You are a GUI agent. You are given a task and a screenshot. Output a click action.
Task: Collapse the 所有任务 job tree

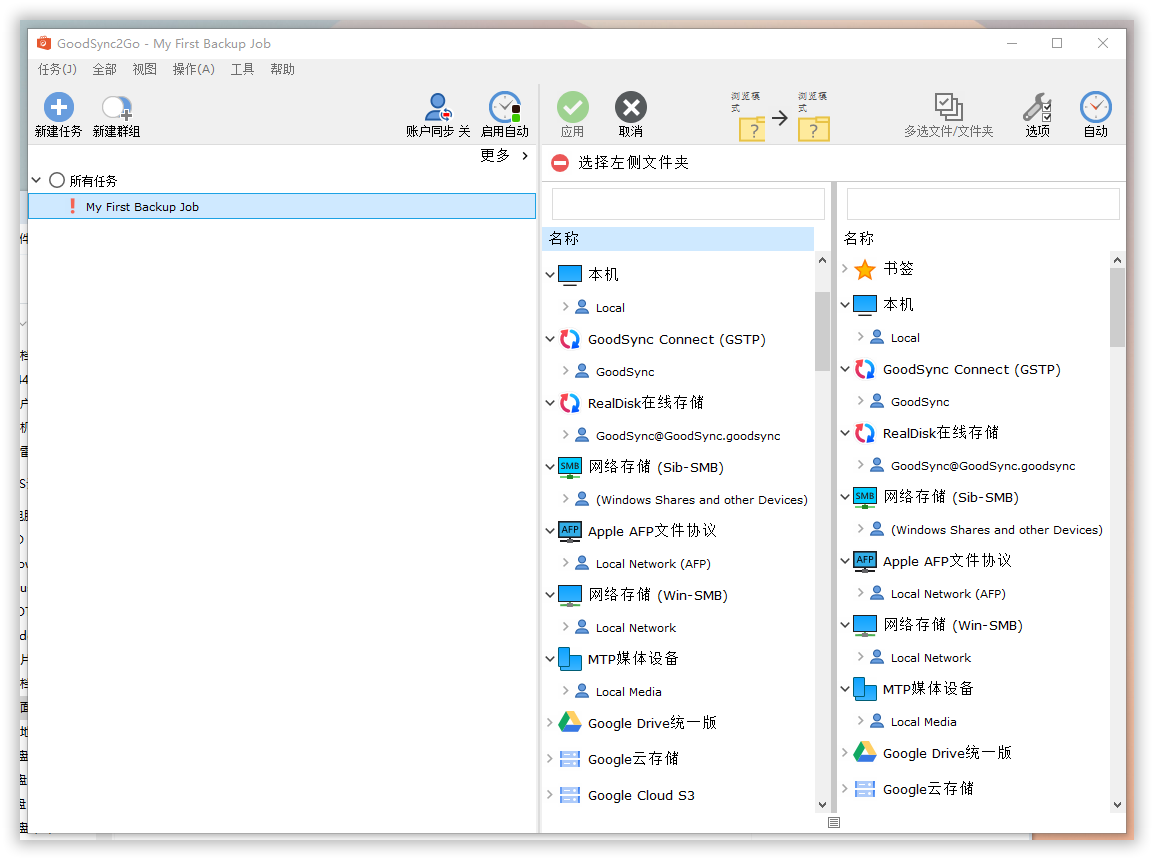tap(36, 180)
